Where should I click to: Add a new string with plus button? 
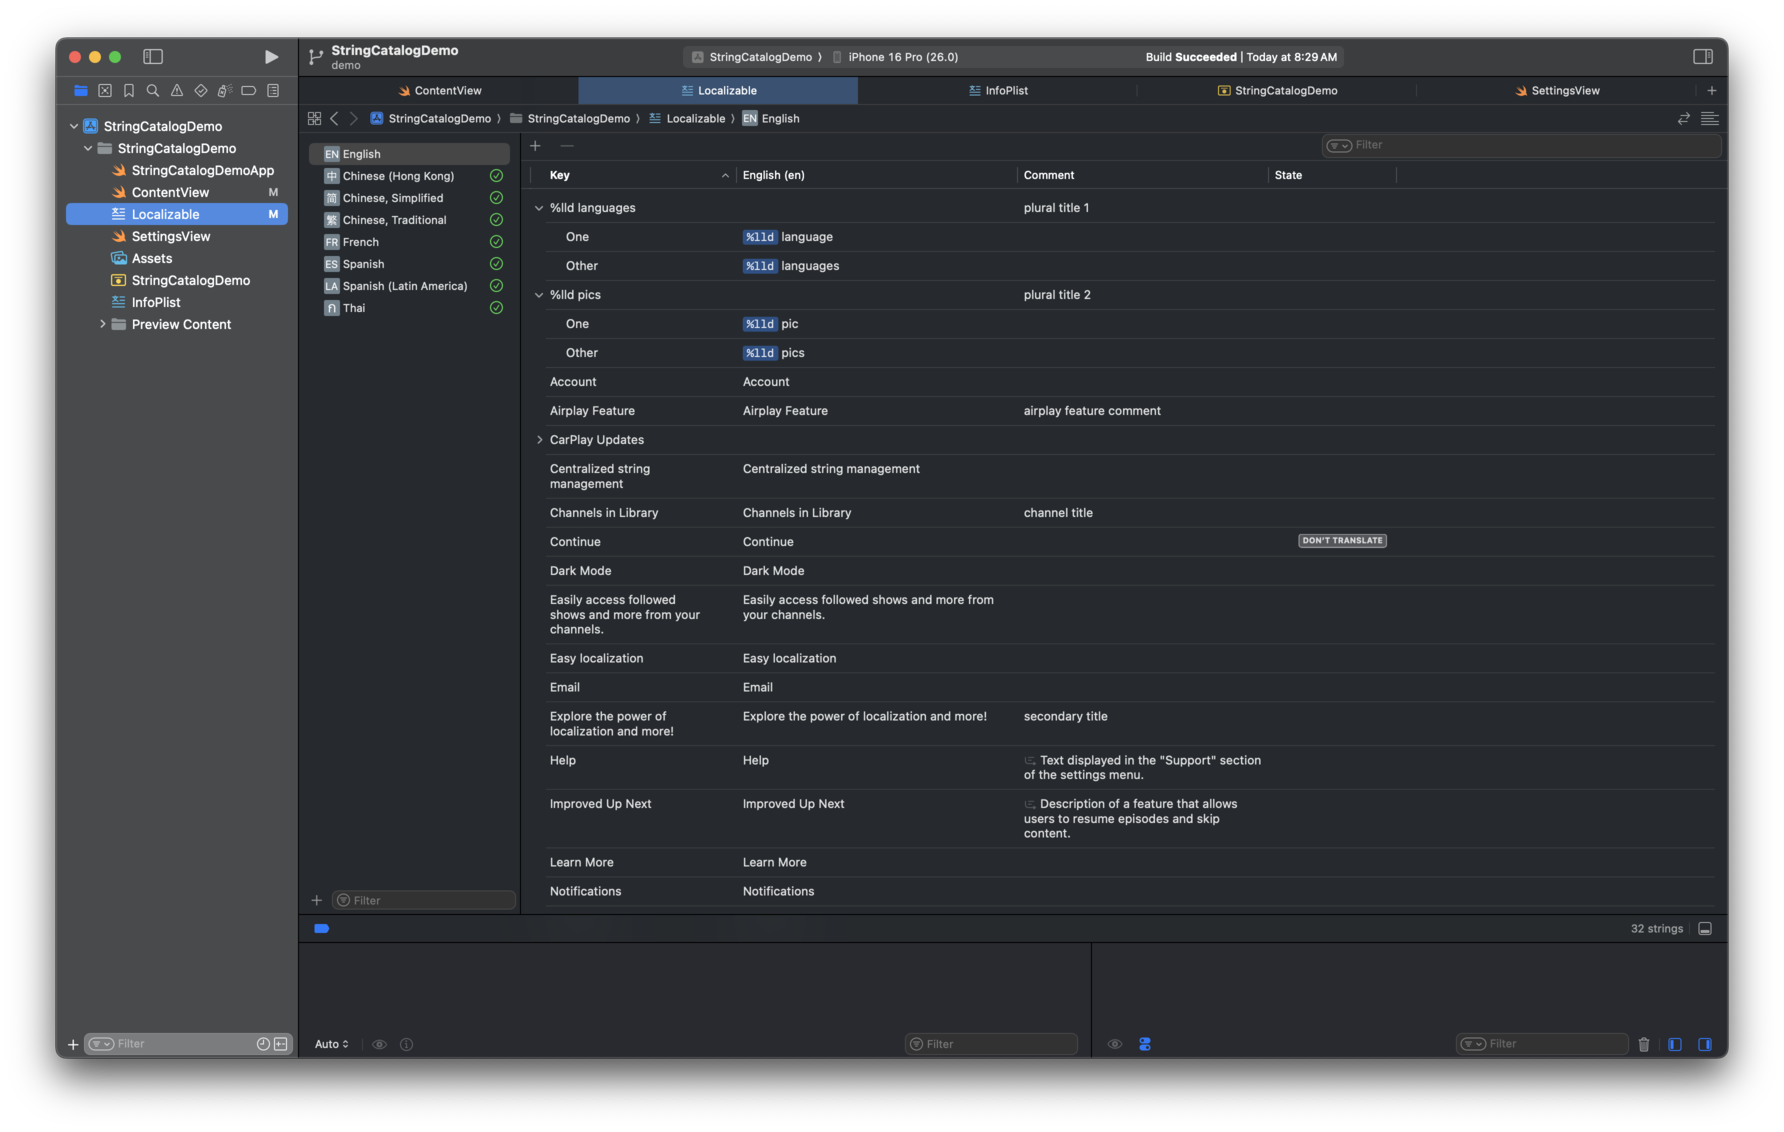[x=535, y=146]
